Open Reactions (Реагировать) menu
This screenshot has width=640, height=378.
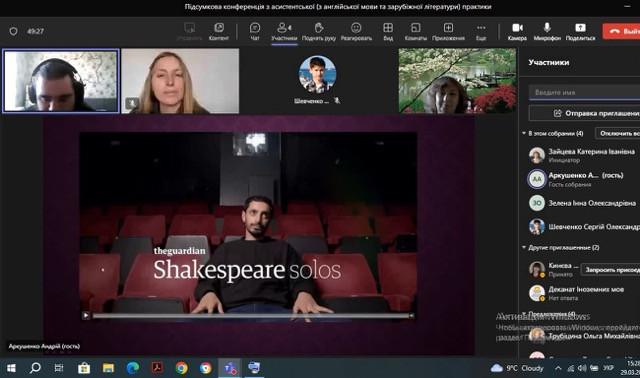pyautogui.click(x=356, y=31)
